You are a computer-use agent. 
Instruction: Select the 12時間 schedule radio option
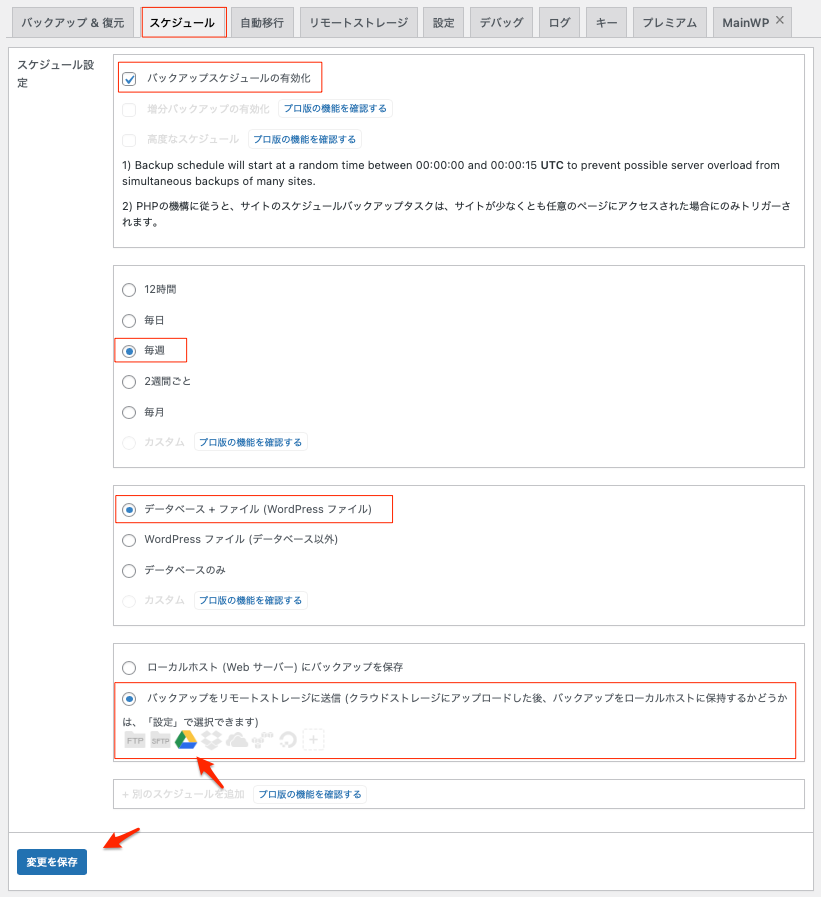(128, 290)
